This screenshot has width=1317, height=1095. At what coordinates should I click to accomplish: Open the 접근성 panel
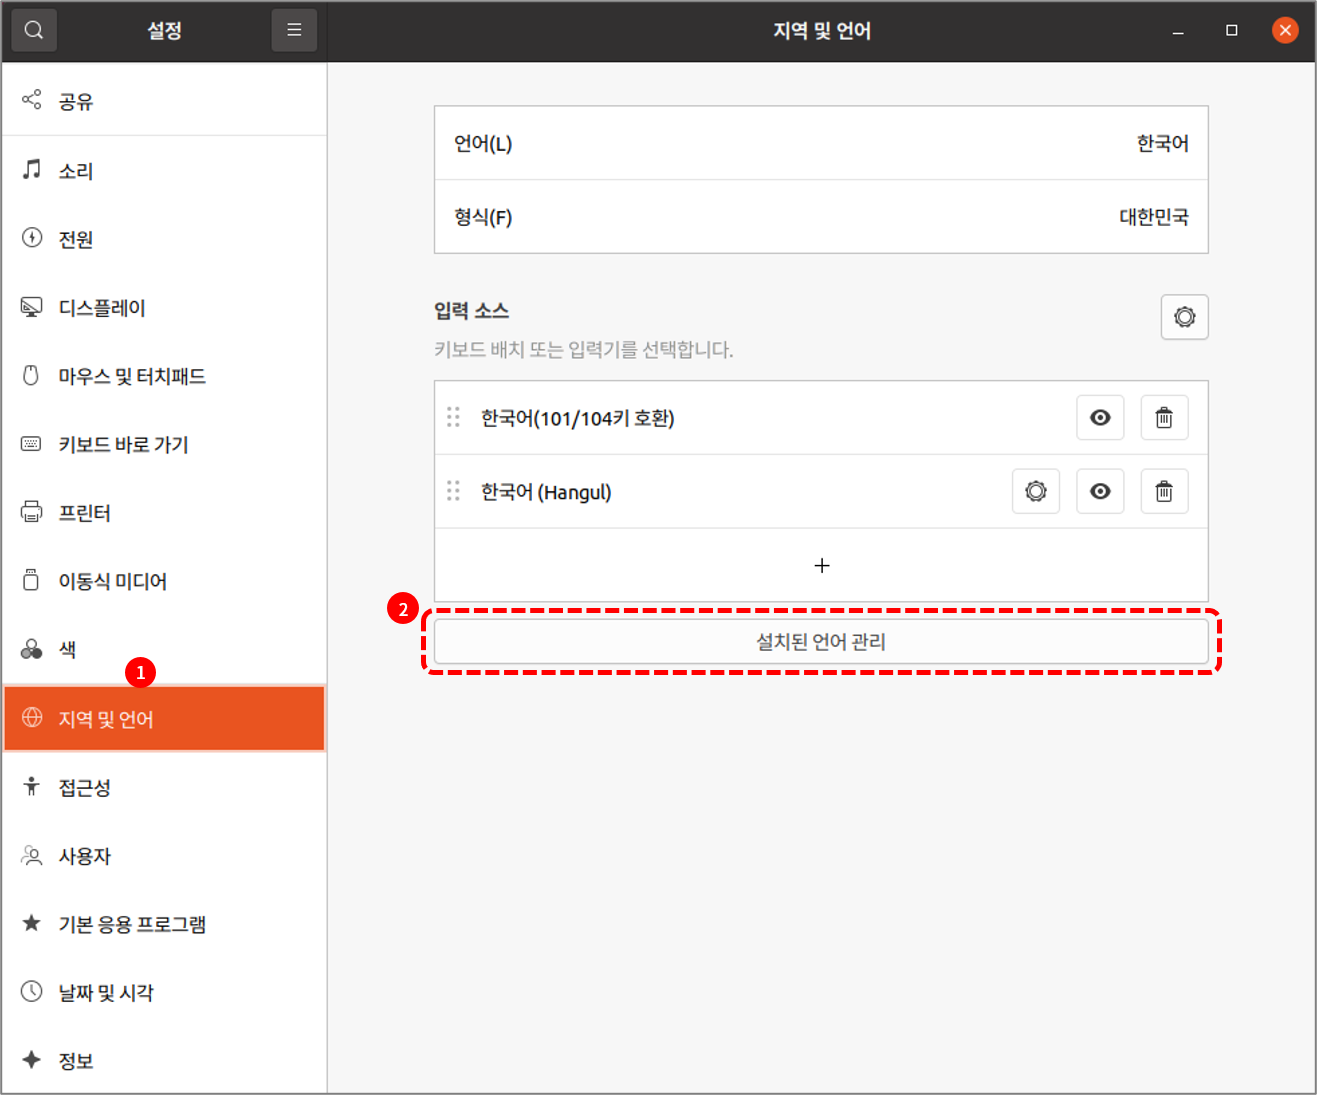pyautogui.click(x=164, y=787)
